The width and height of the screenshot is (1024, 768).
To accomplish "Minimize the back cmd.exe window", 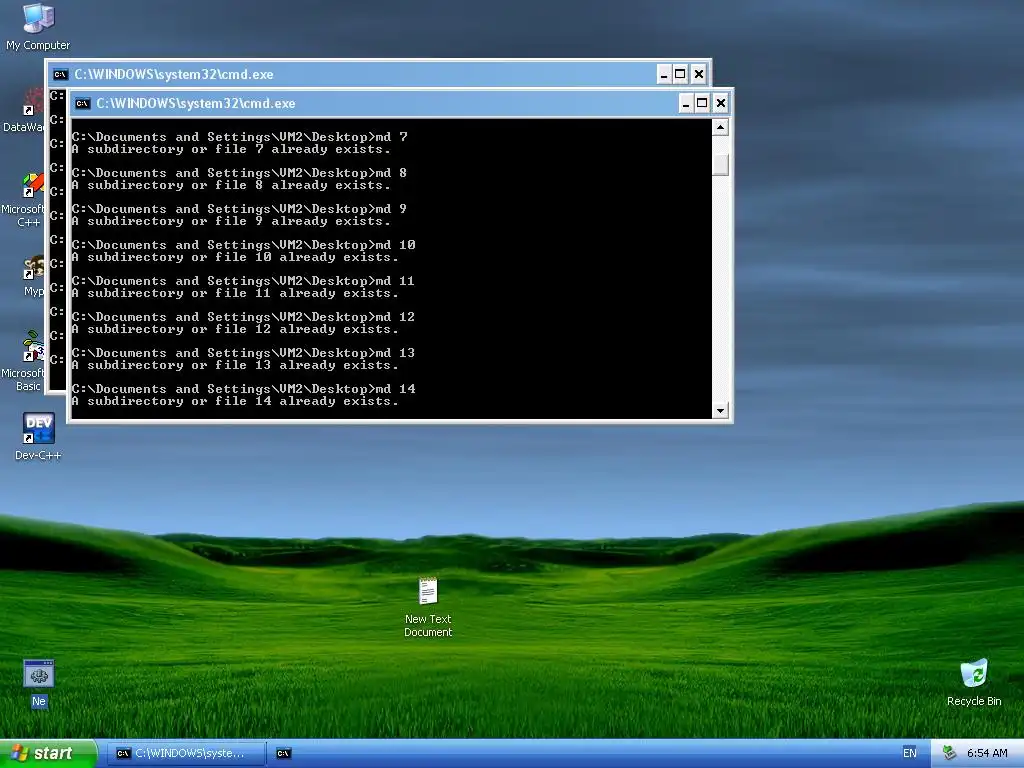I will [664, 74].
